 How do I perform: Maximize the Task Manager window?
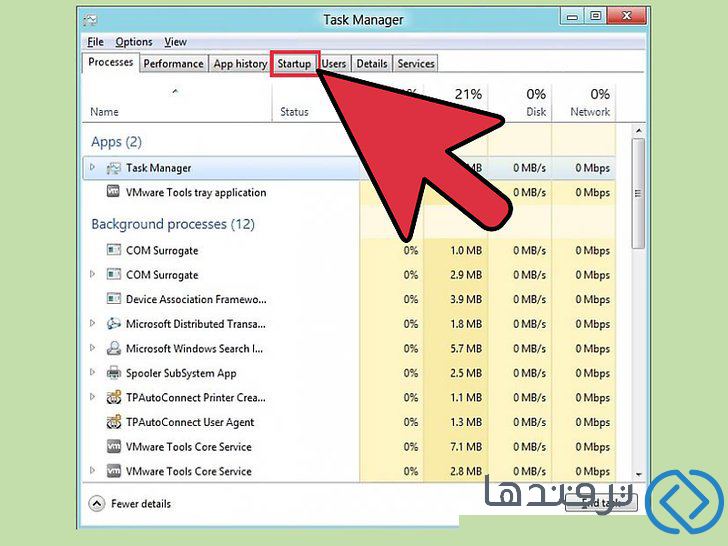coord(595,16)
